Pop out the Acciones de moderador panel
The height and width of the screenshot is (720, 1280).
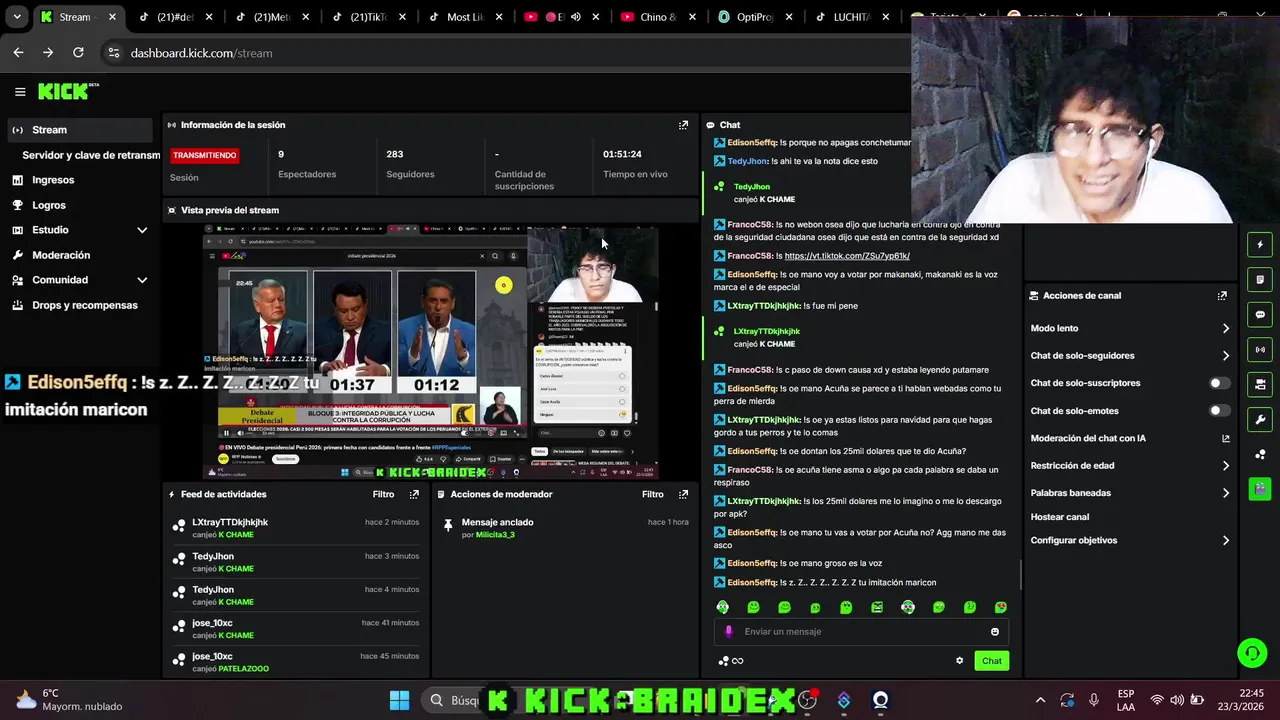coord(684,494)
